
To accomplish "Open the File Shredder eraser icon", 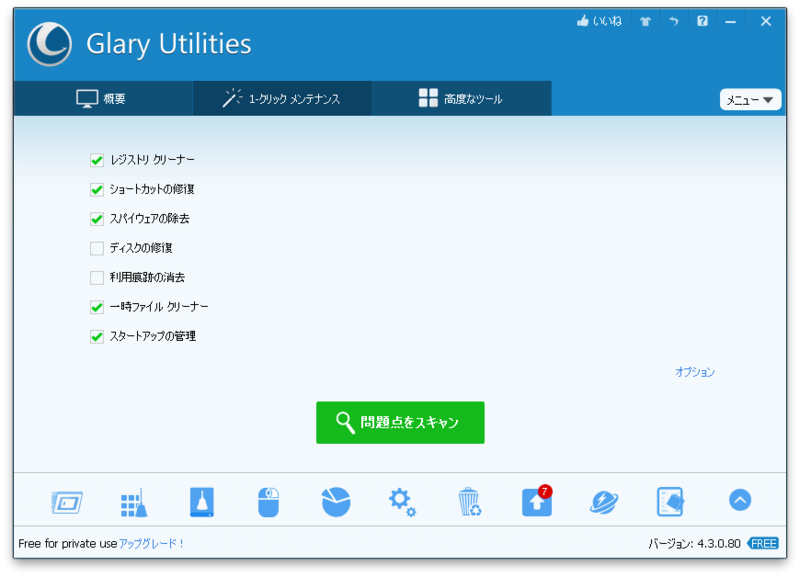I will [670, 502].
